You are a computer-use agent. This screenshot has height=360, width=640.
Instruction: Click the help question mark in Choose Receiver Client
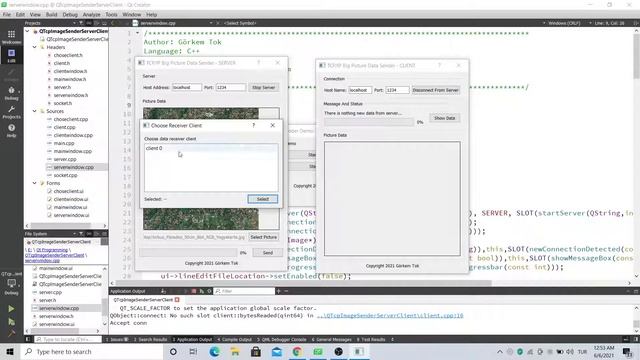[x=253, y=125]
